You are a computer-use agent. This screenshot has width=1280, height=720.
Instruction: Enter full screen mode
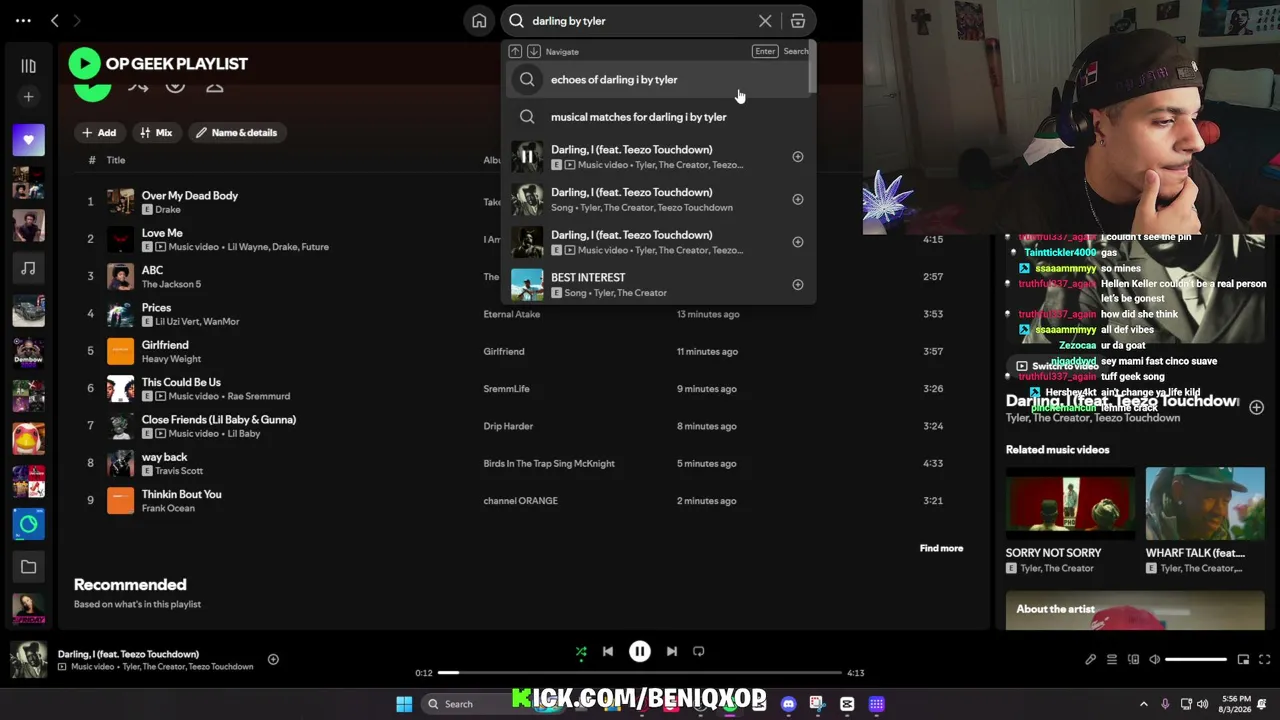(x=1265, y=660)
